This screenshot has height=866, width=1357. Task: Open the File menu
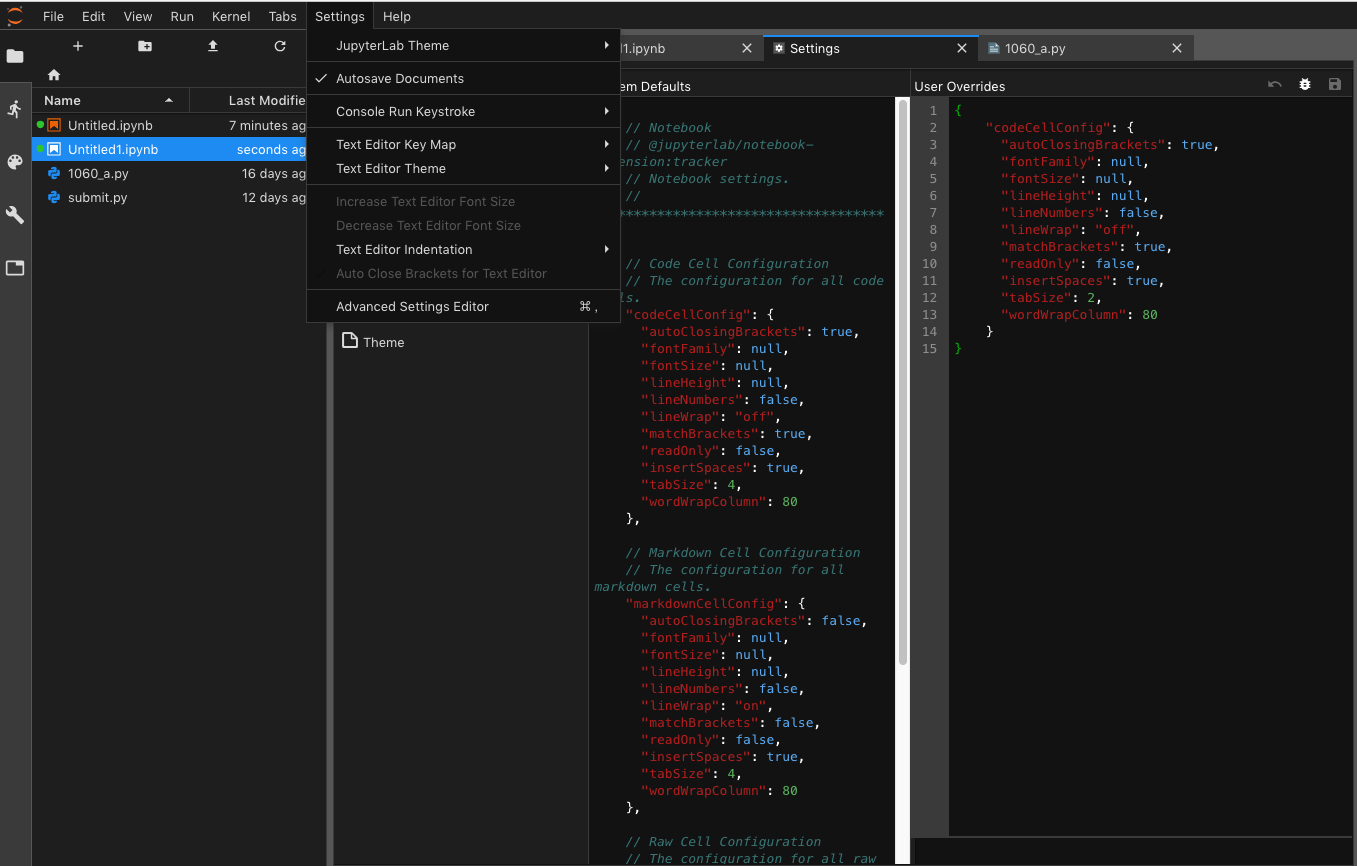pos(53,16)
